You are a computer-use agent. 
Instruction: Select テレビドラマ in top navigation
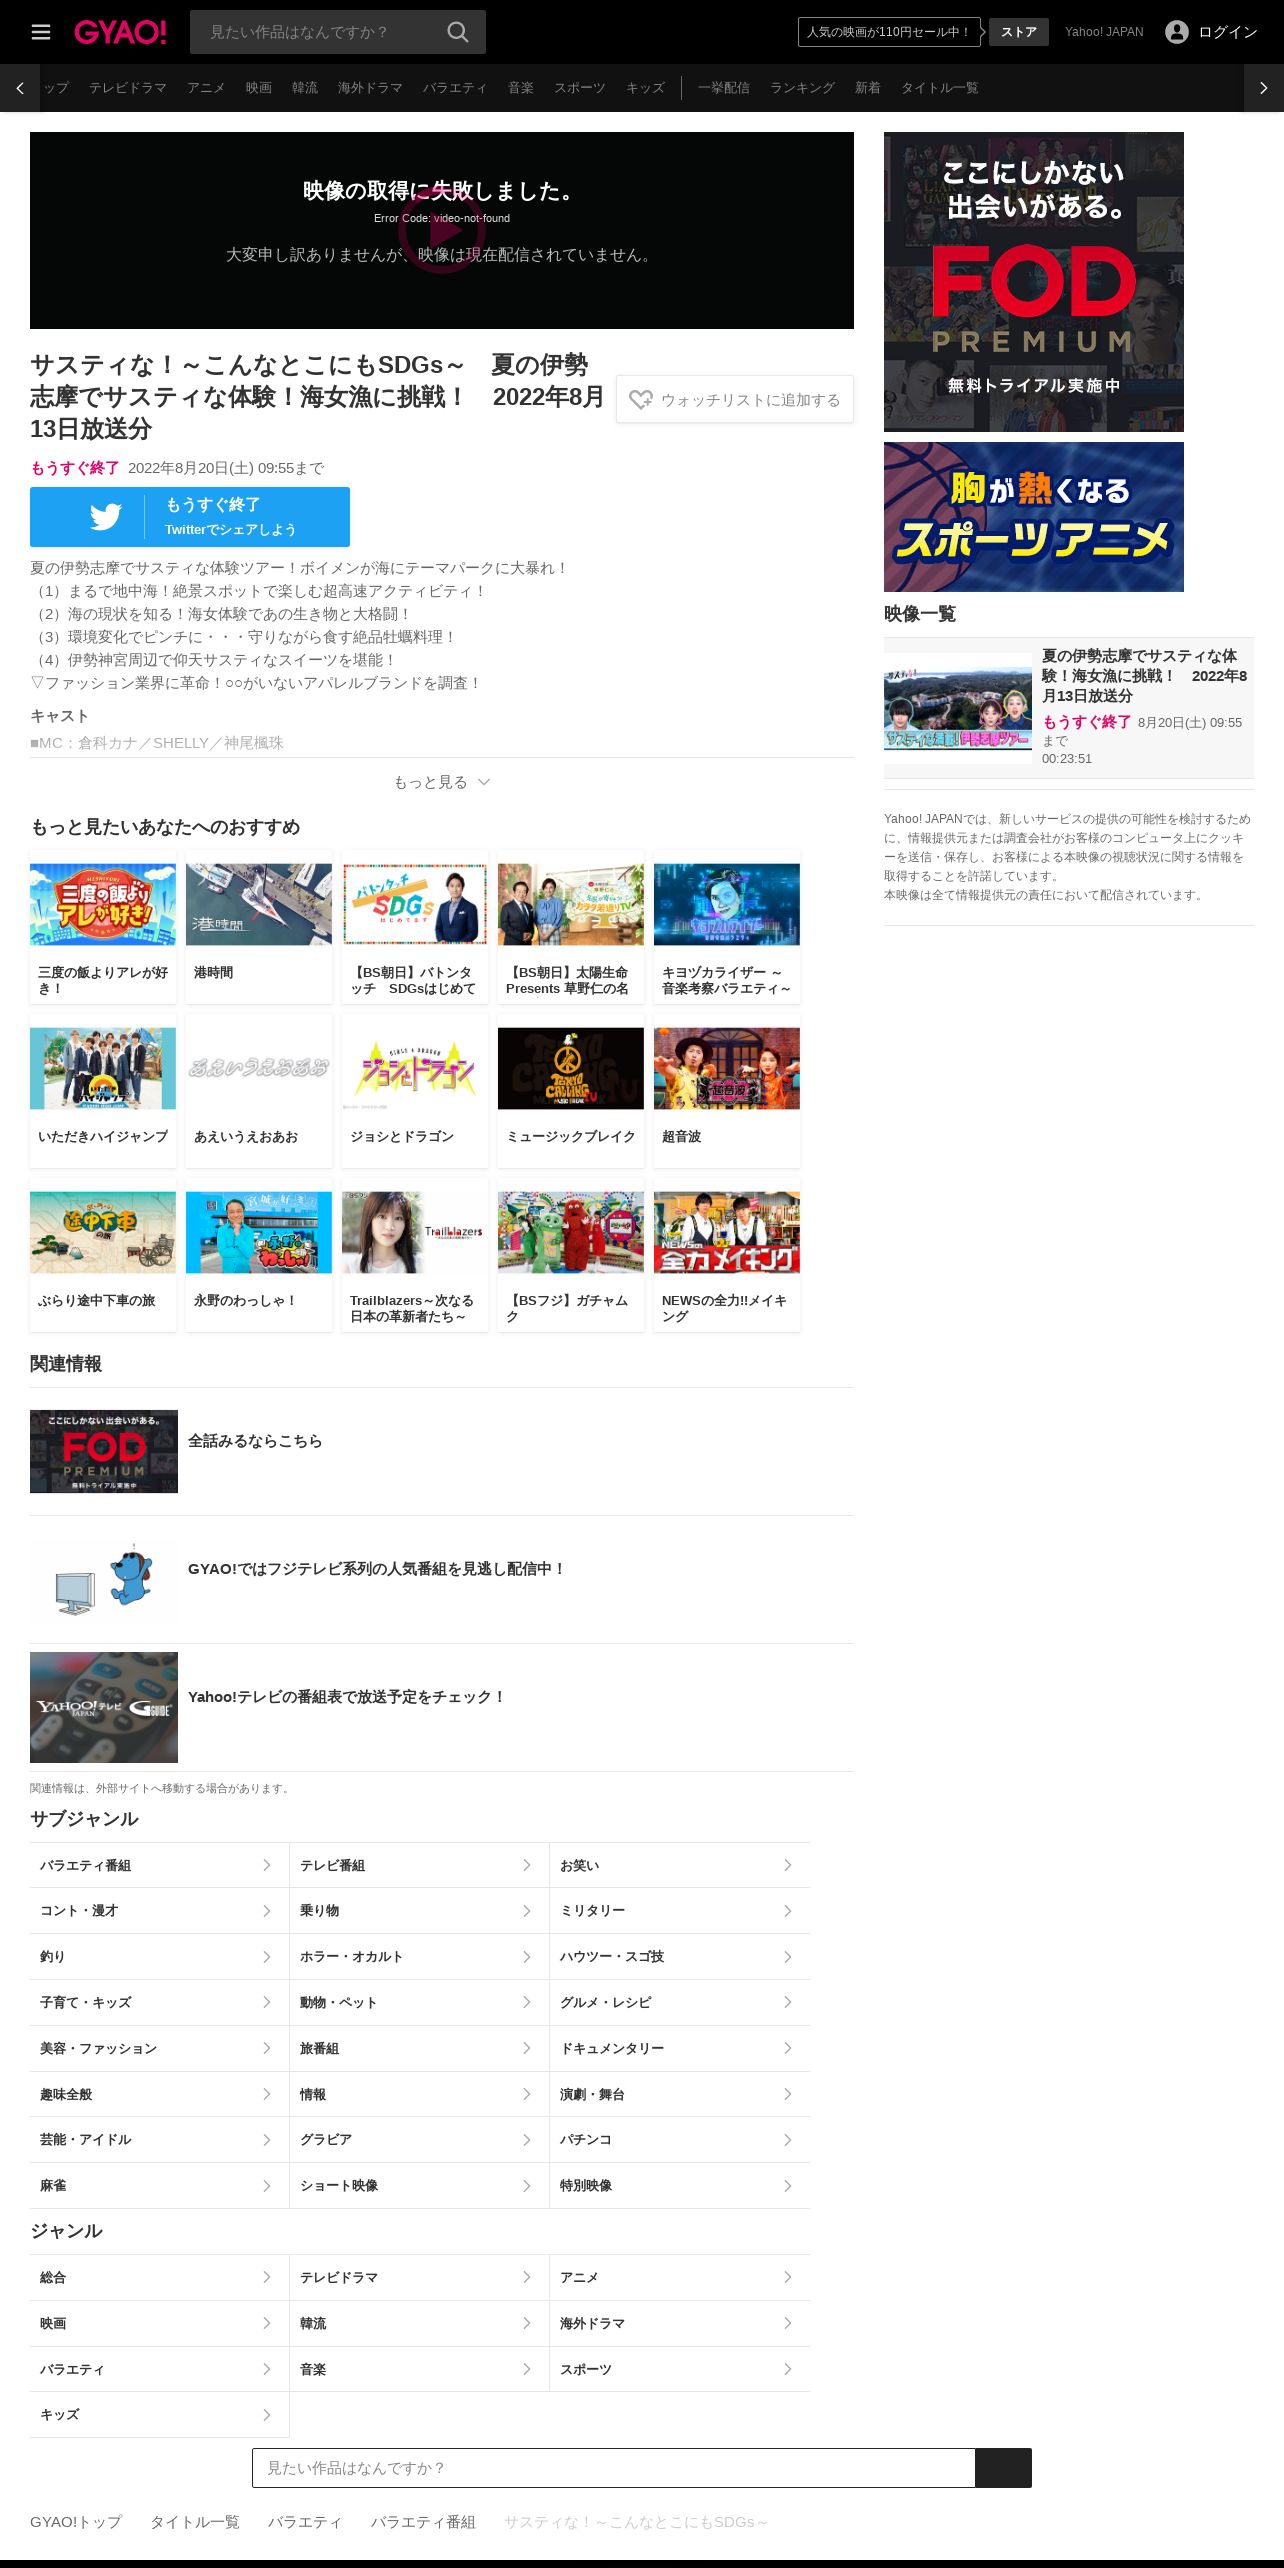pyautogui.click(x=128, y=88)
